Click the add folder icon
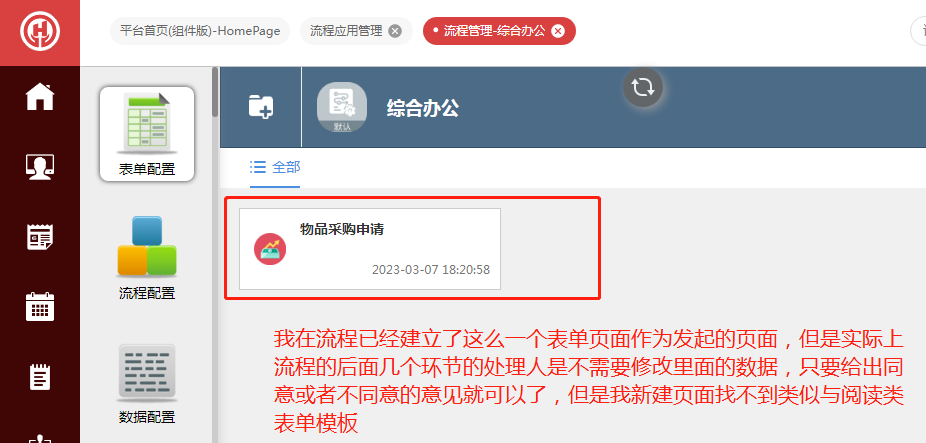This screenshot has height=443, width=926. pyautogui.click(x=260, y=107)
